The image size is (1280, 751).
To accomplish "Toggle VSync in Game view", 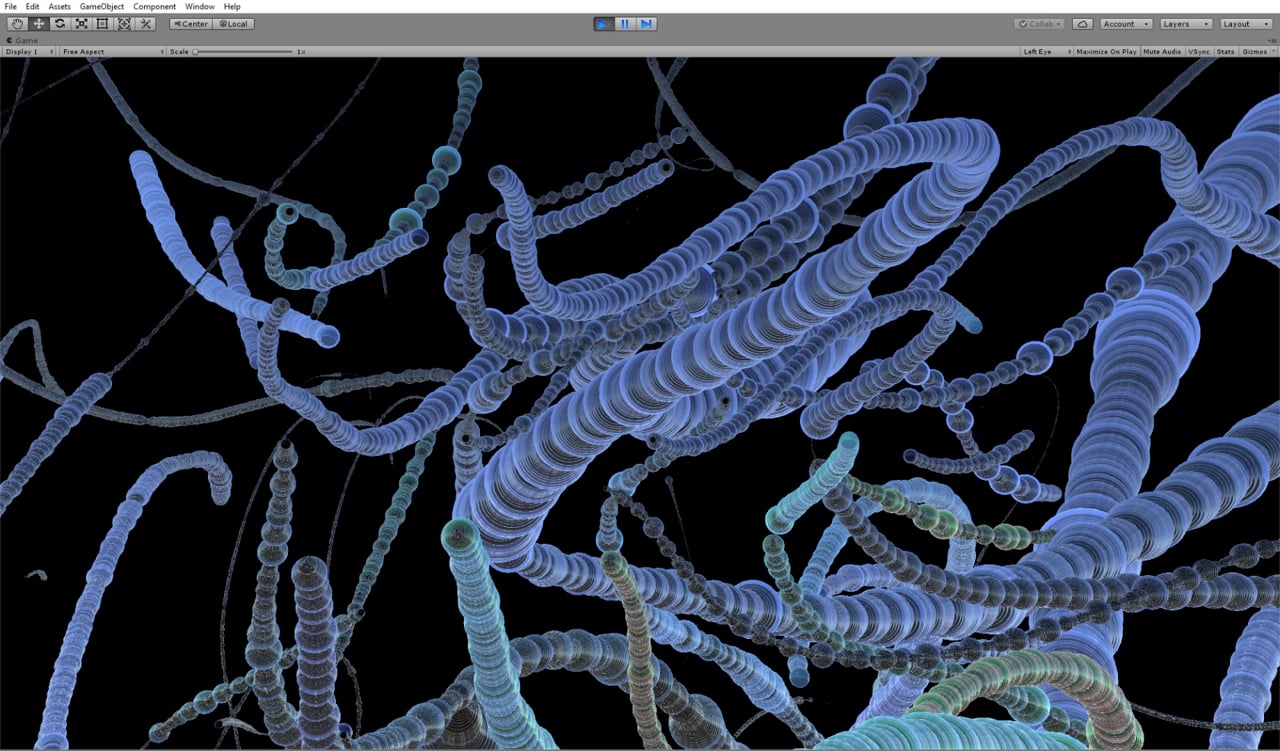I will point(1198,51).
